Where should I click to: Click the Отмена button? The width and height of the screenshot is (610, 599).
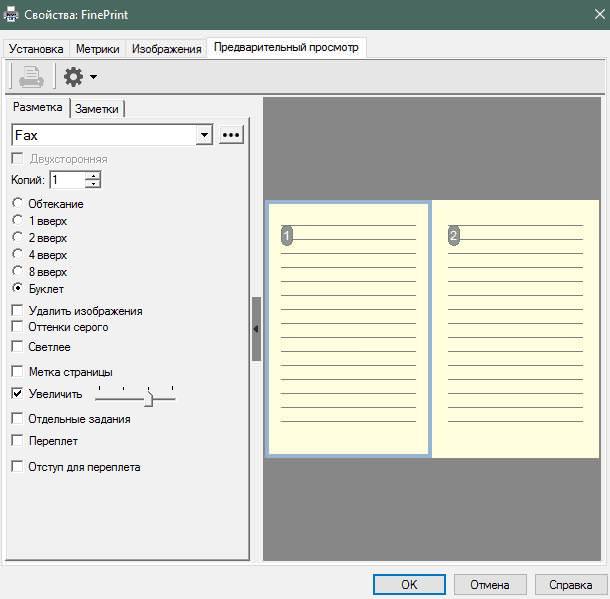coord(490,585)
